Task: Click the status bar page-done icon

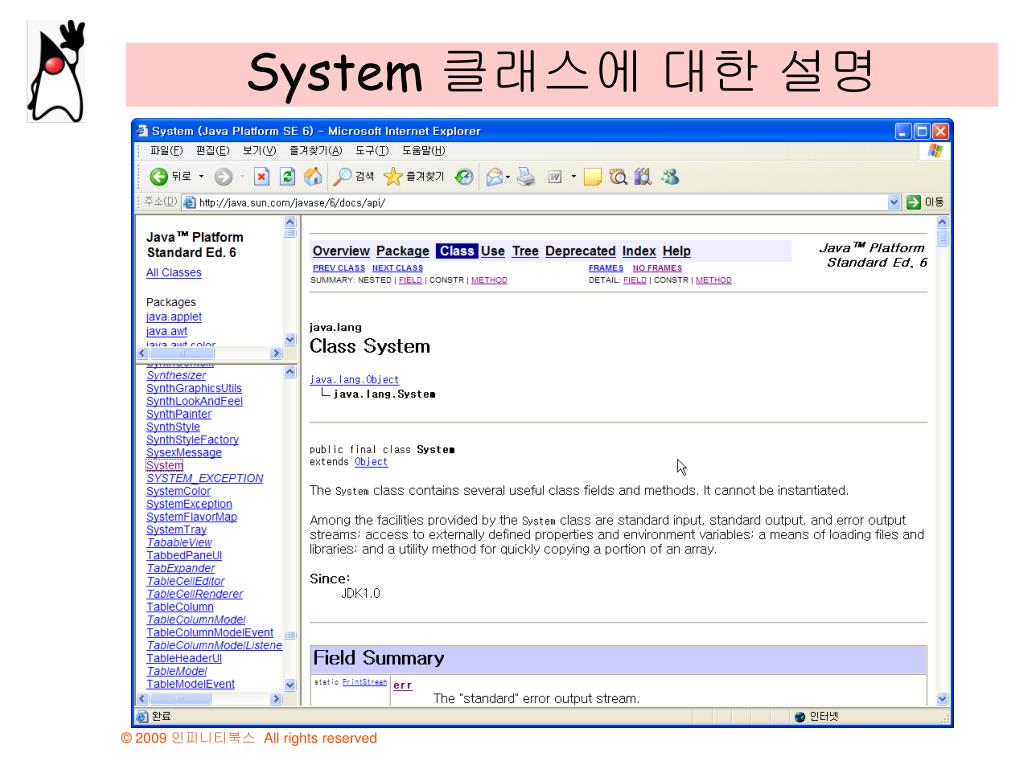Action: (x=142, y=716)
